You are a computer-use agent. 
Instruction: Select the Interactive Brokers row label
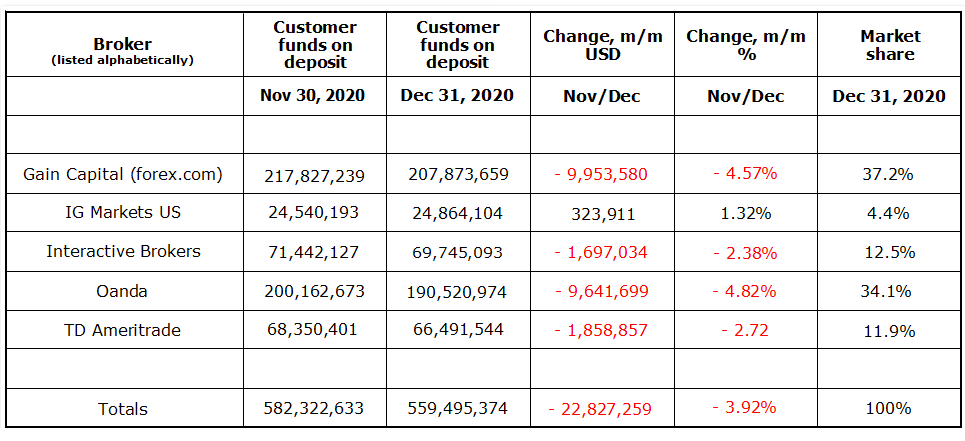[123, 251]
